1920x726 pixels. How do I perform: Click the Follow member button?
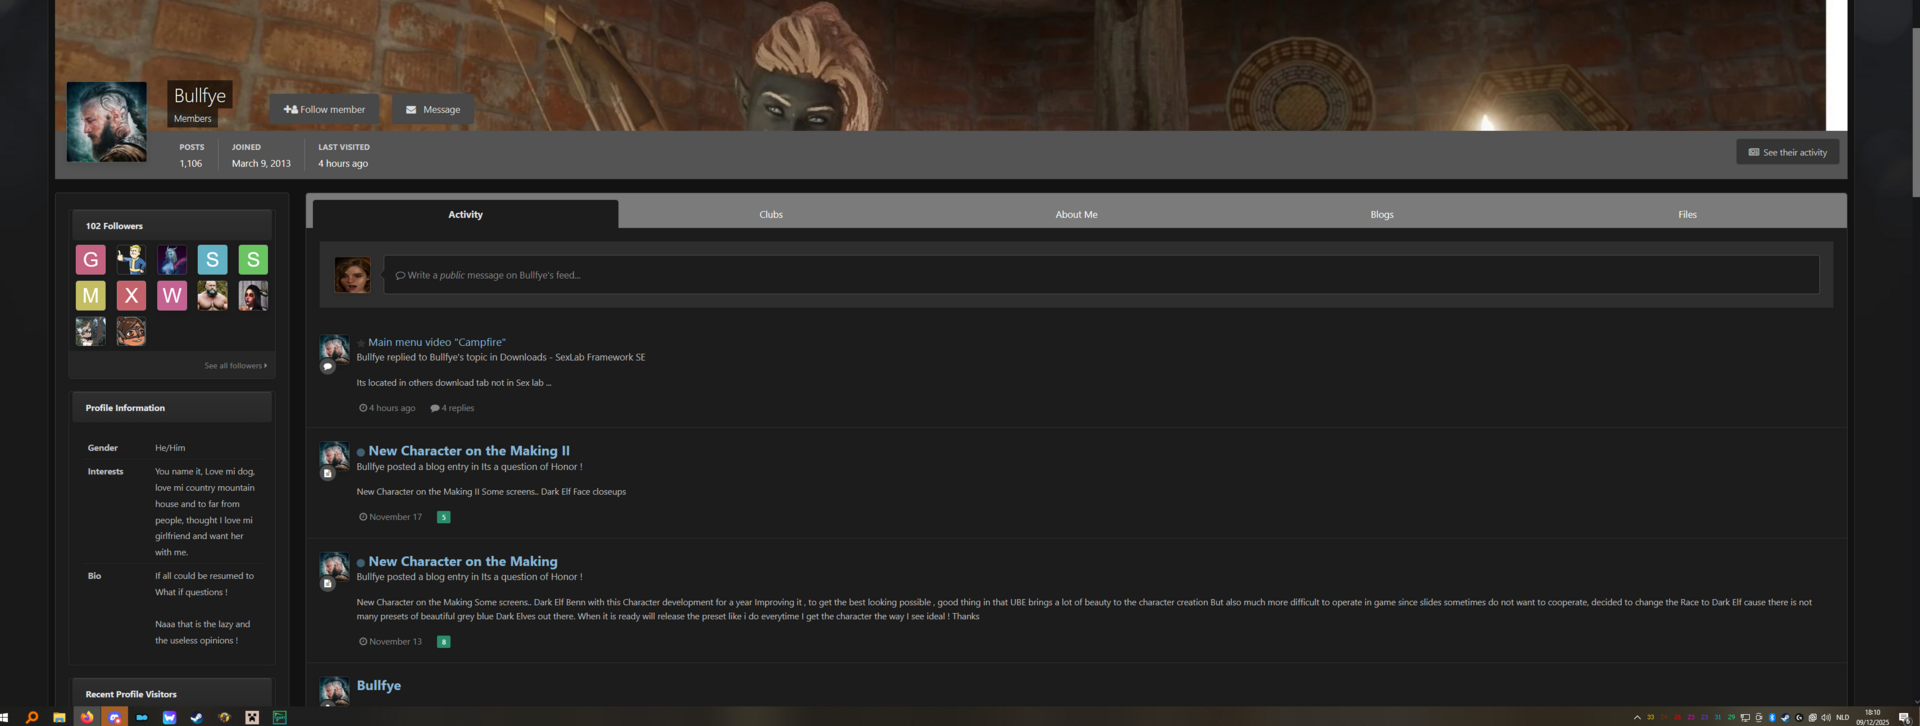(x=324, y=109)
